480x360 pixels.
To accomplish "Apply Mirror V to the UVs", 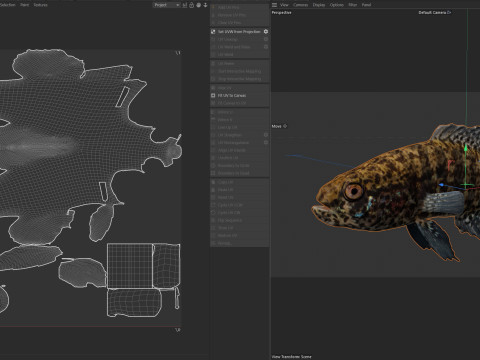I will click(x=239, y=120).
